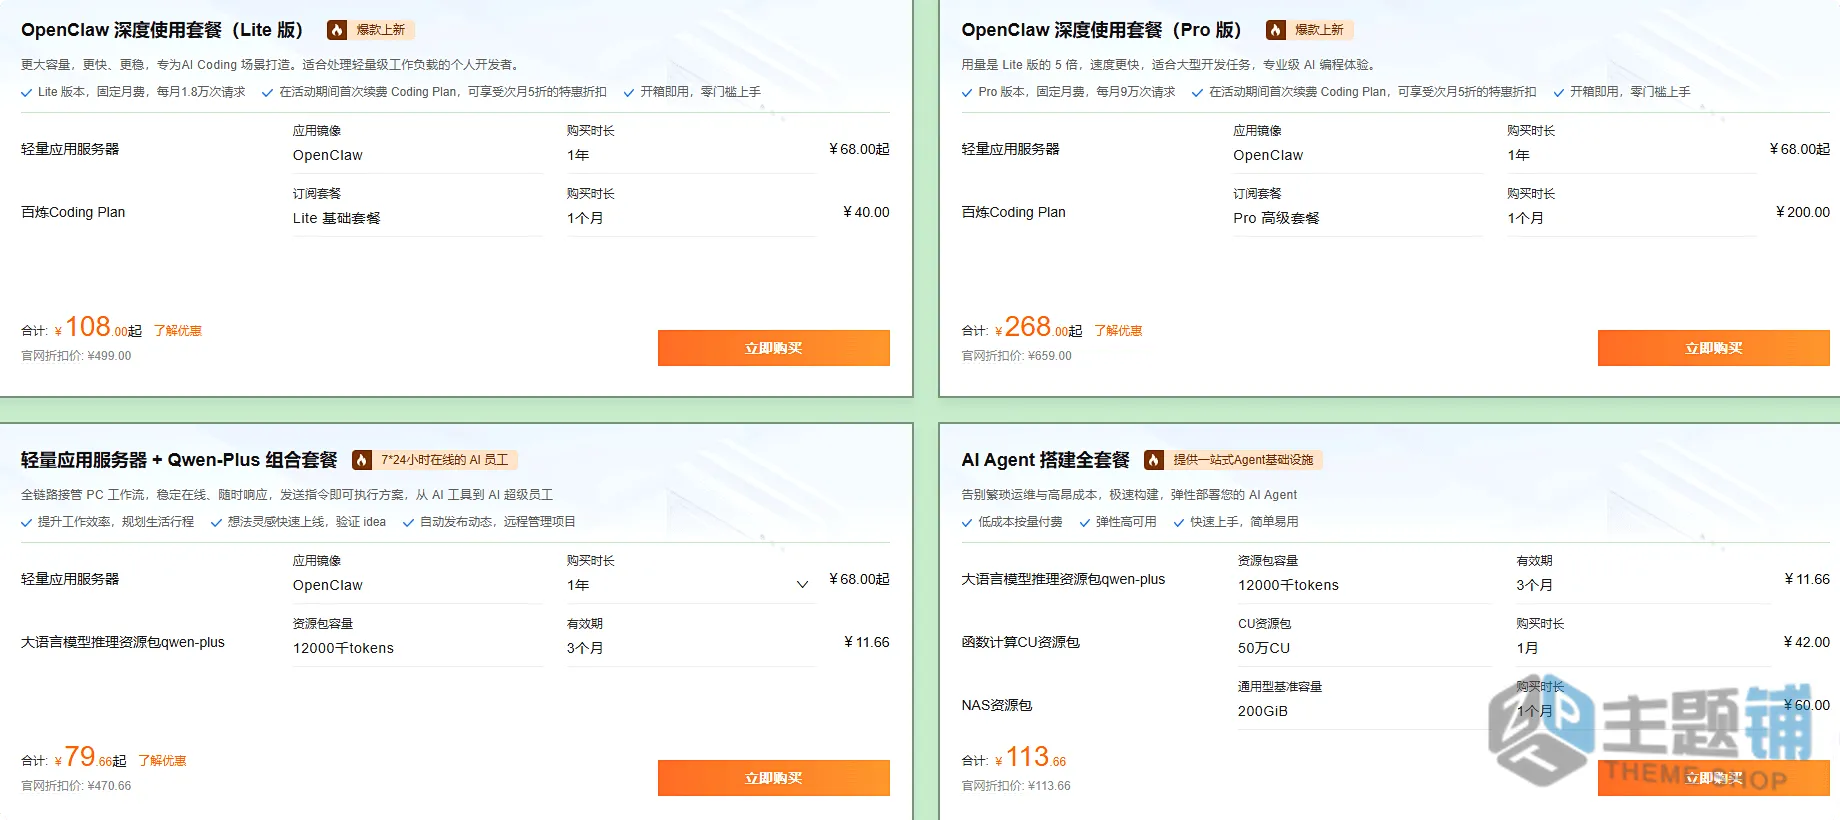Open the 订阅套餐 'Lite 基础套餐' selector
This screenshot has height=820, width=1840.
pyautogui.click(x=417, y=218)
